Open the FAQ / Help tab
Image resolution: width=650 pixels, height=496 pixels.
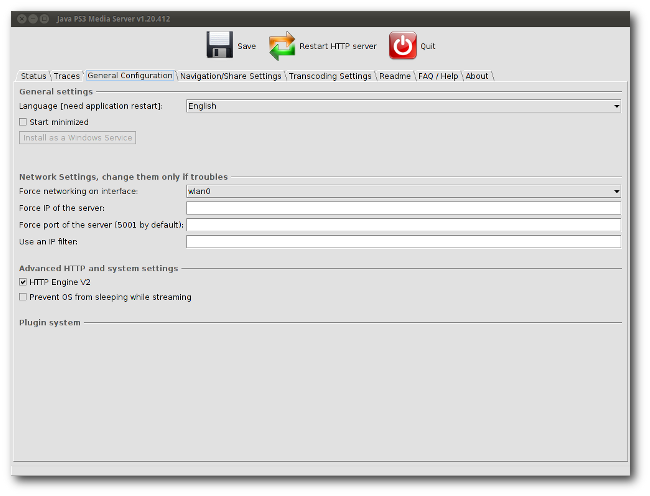[x=438, y=76]
